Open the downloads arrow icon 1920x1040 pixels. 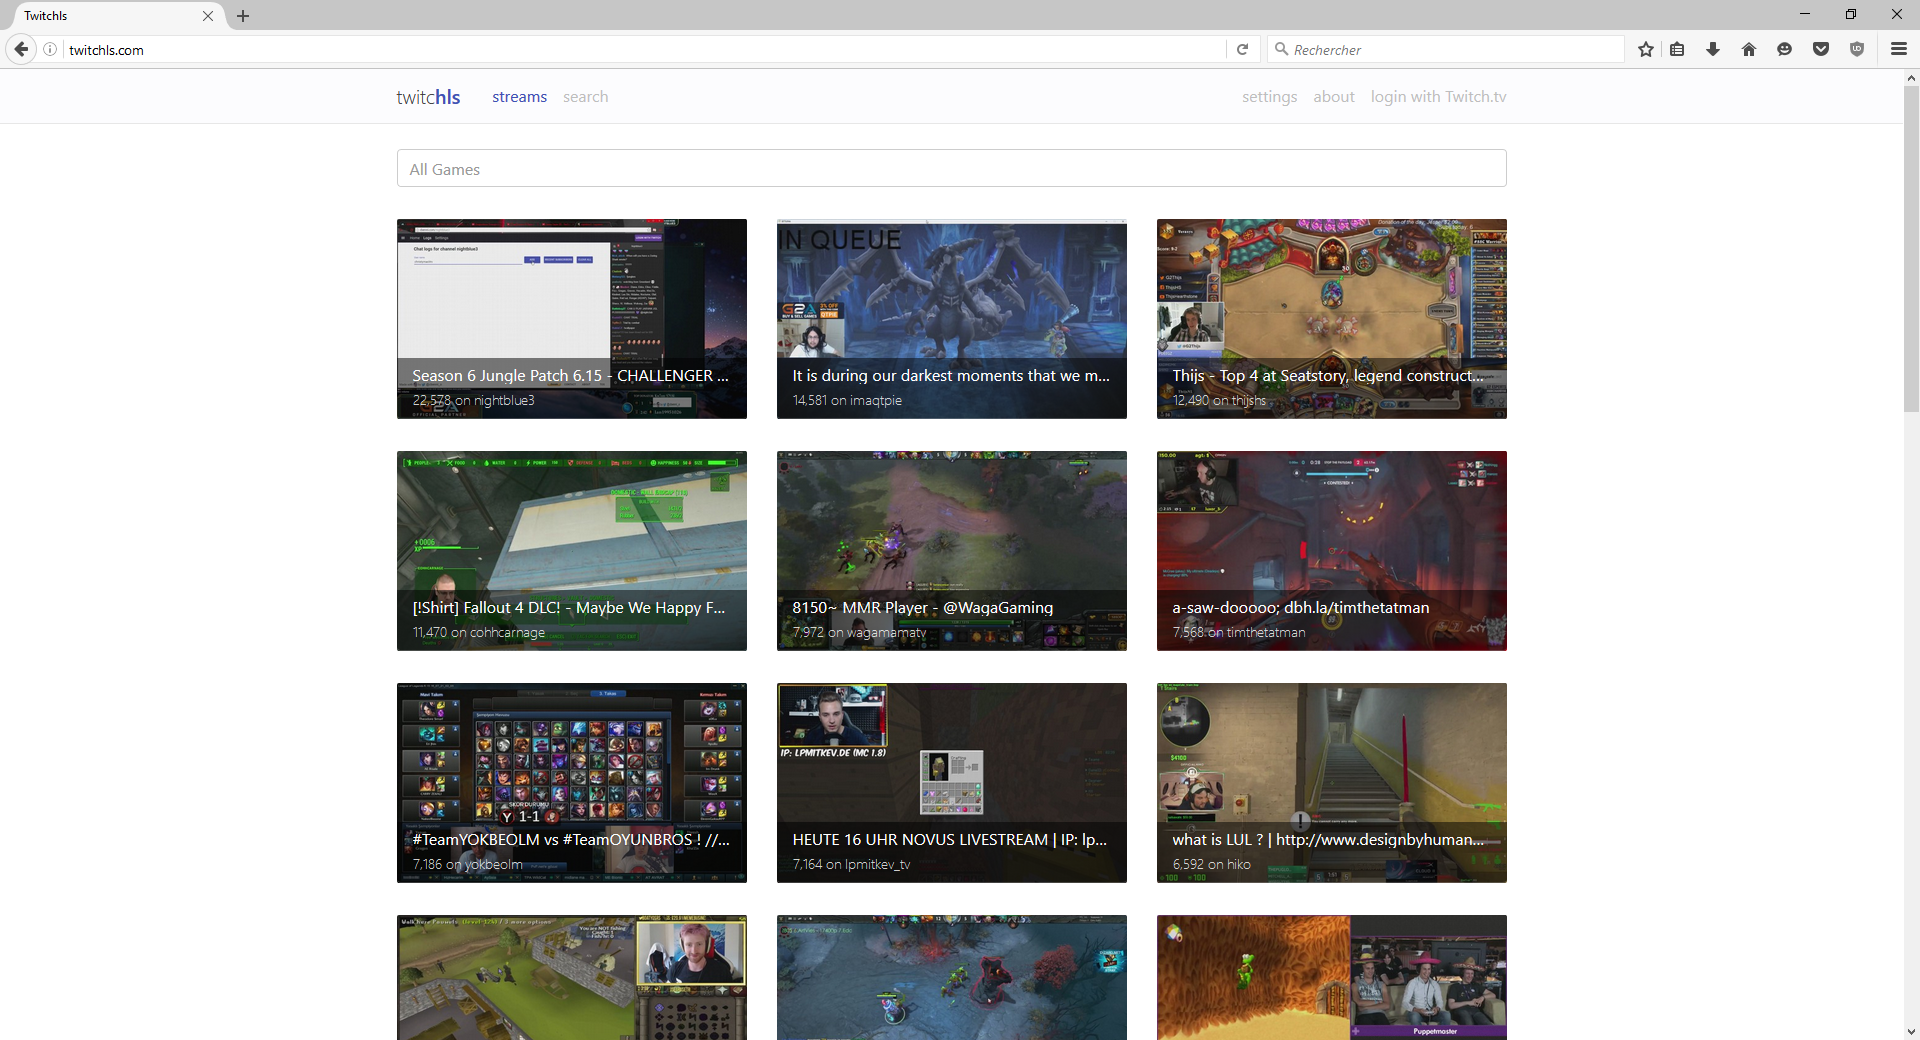click(x=1713, y=49)
